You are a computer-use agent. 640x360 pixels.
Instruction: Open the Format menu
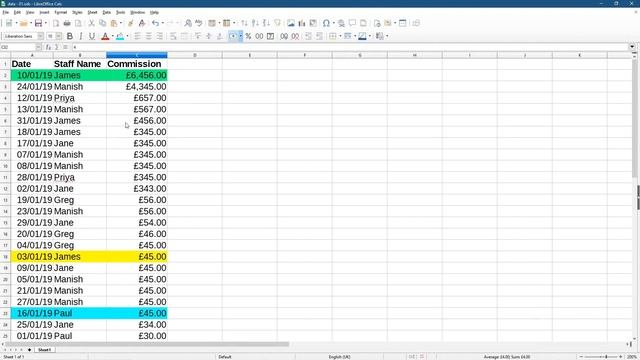[x=60, y=13]
